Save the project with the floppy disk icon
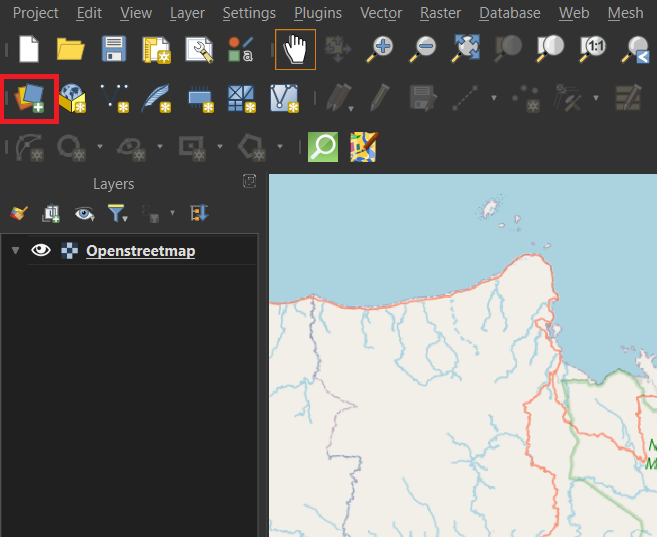The width and height of the screenshot is (657, 537). tap(113, 48)
